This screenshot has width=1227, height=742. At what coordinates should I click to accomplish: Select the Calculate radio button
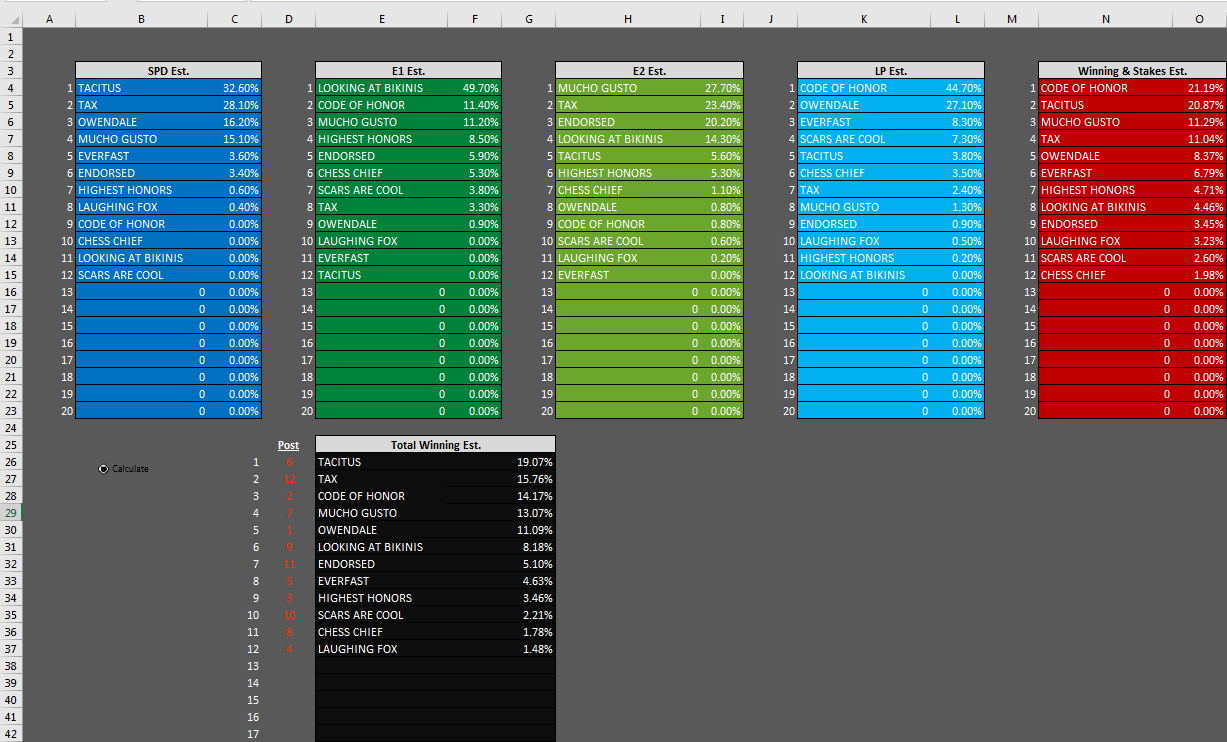pos(105,469)
